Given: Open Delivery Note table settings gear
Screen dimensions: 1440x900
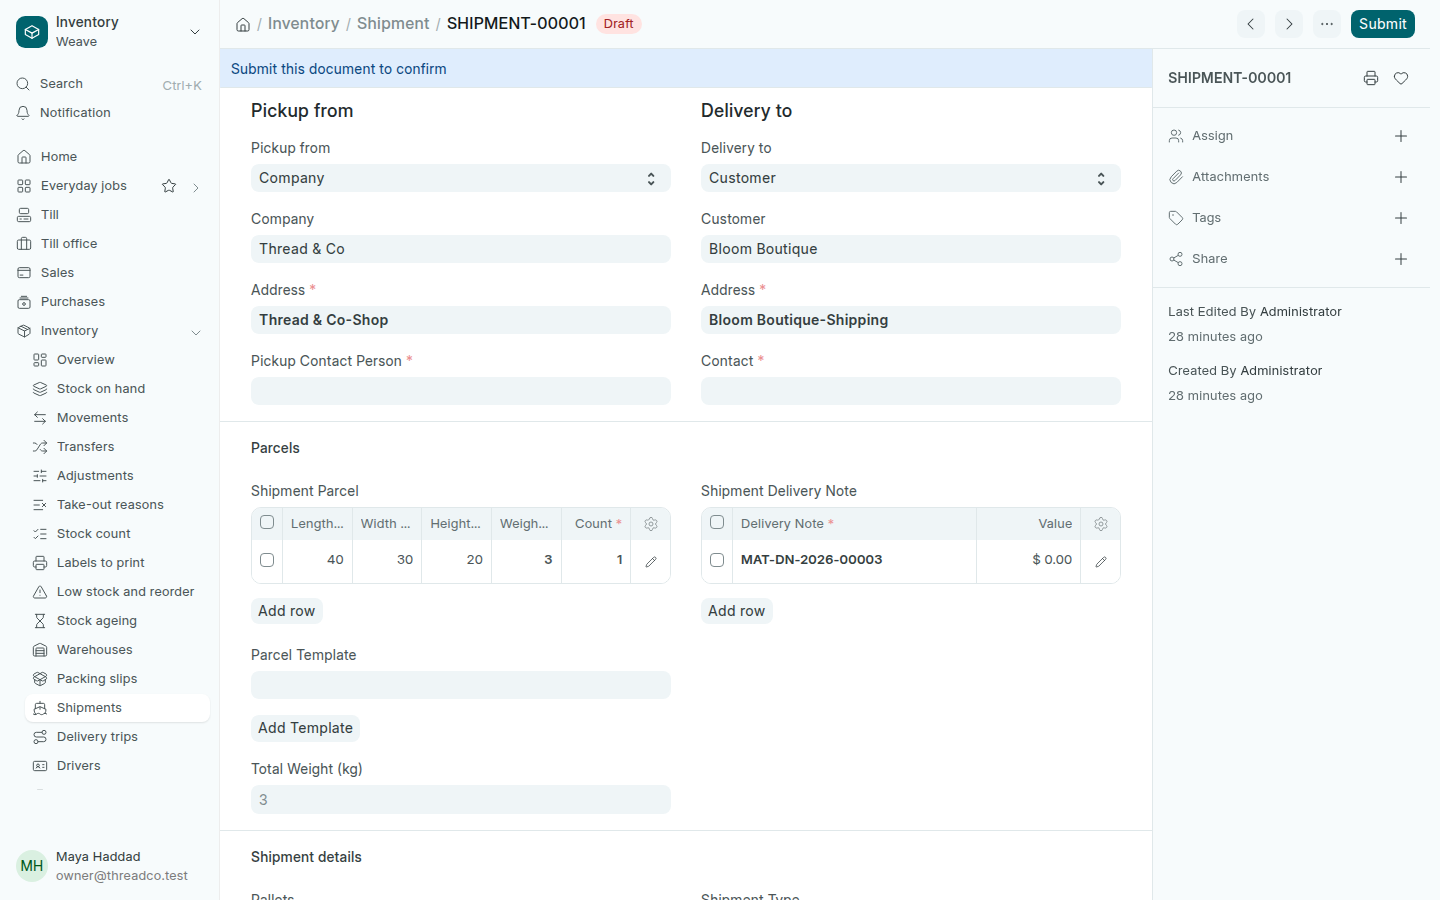Looking at the screenshot, I should [x=1101, y=524].
